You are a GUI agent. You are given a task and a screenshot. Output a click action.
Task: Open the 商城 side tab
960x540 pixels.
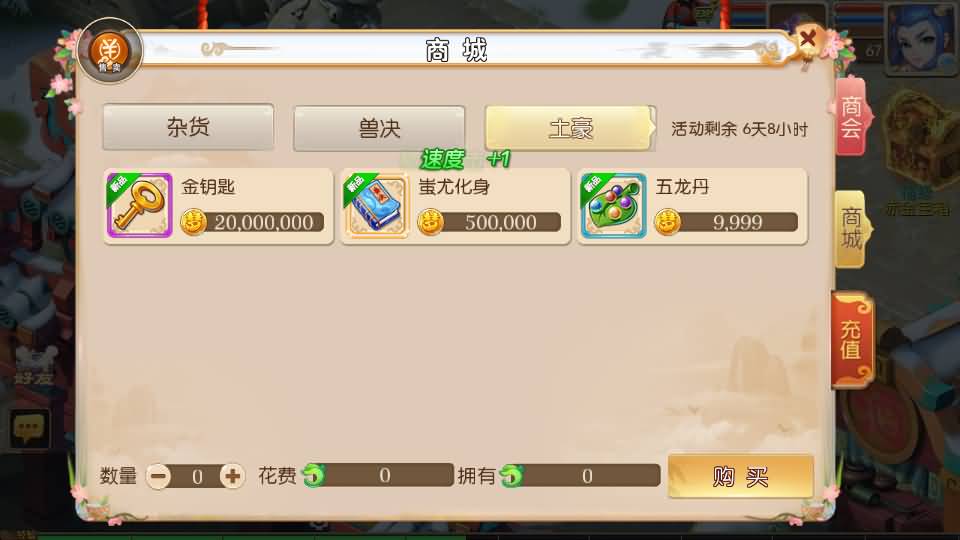click(852, 229)
